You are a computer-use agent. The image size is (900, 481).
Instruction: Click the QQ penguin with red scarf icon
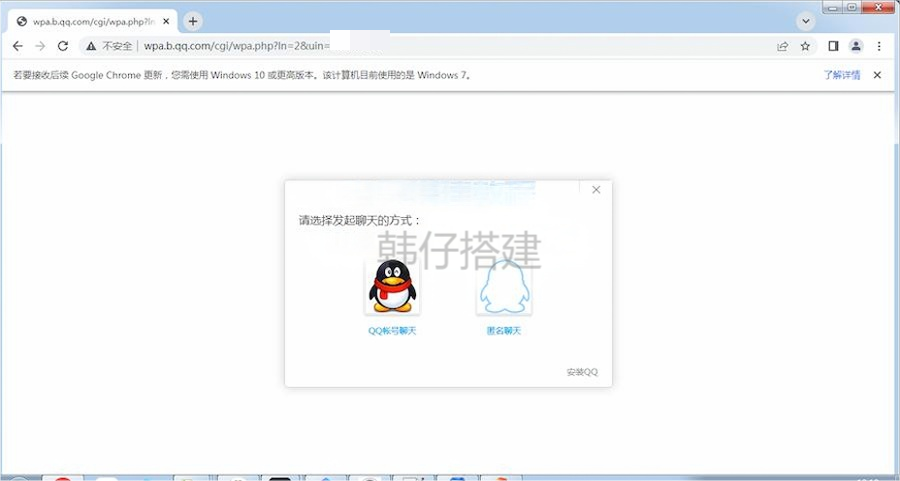tap(392, 286)
